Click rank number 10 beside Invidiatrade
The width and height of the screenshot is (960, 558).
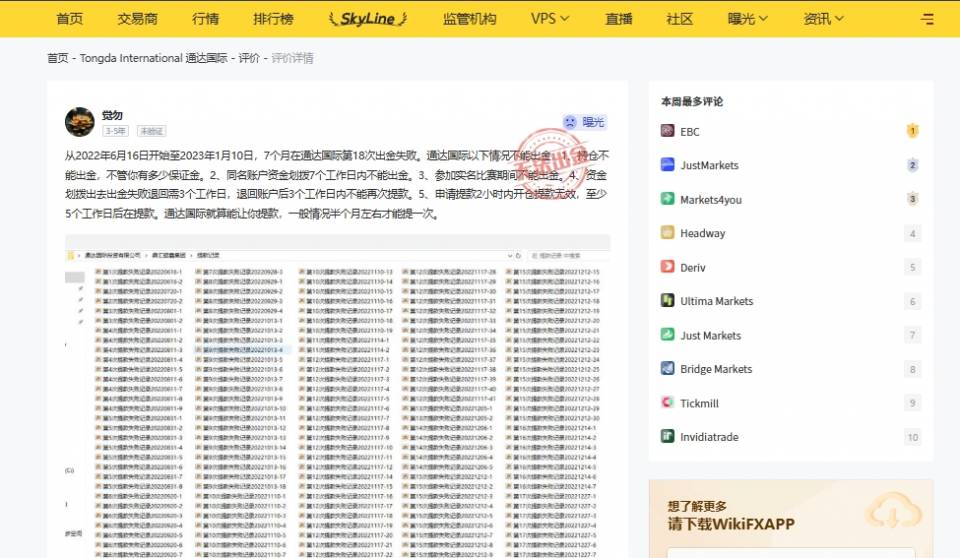[x=912, y=437]
